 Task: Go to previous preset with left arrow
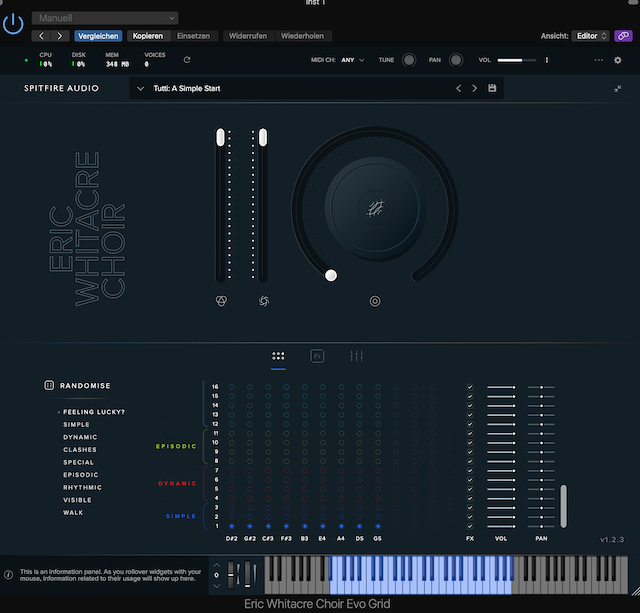click(x=41, y=36)
